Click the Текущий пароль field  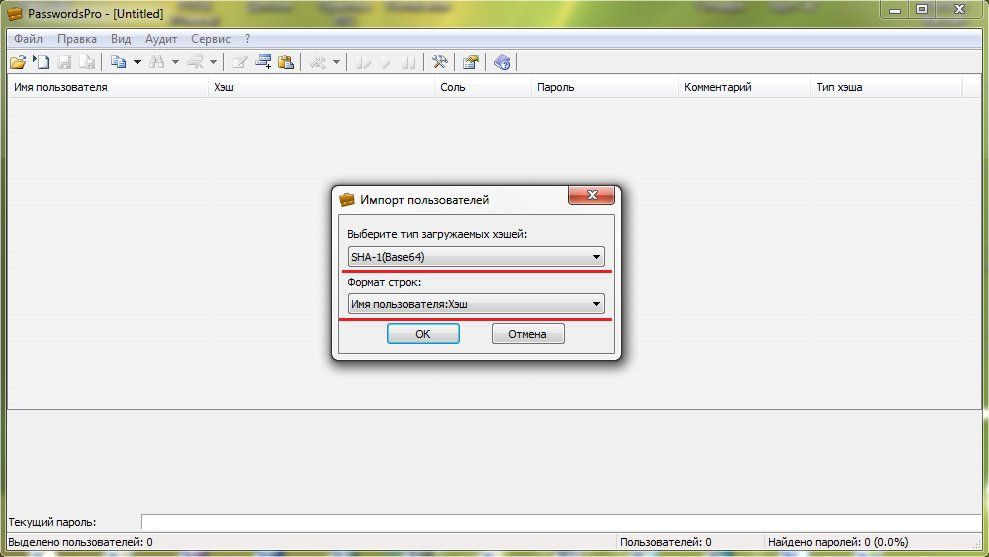tap(561, 522)
